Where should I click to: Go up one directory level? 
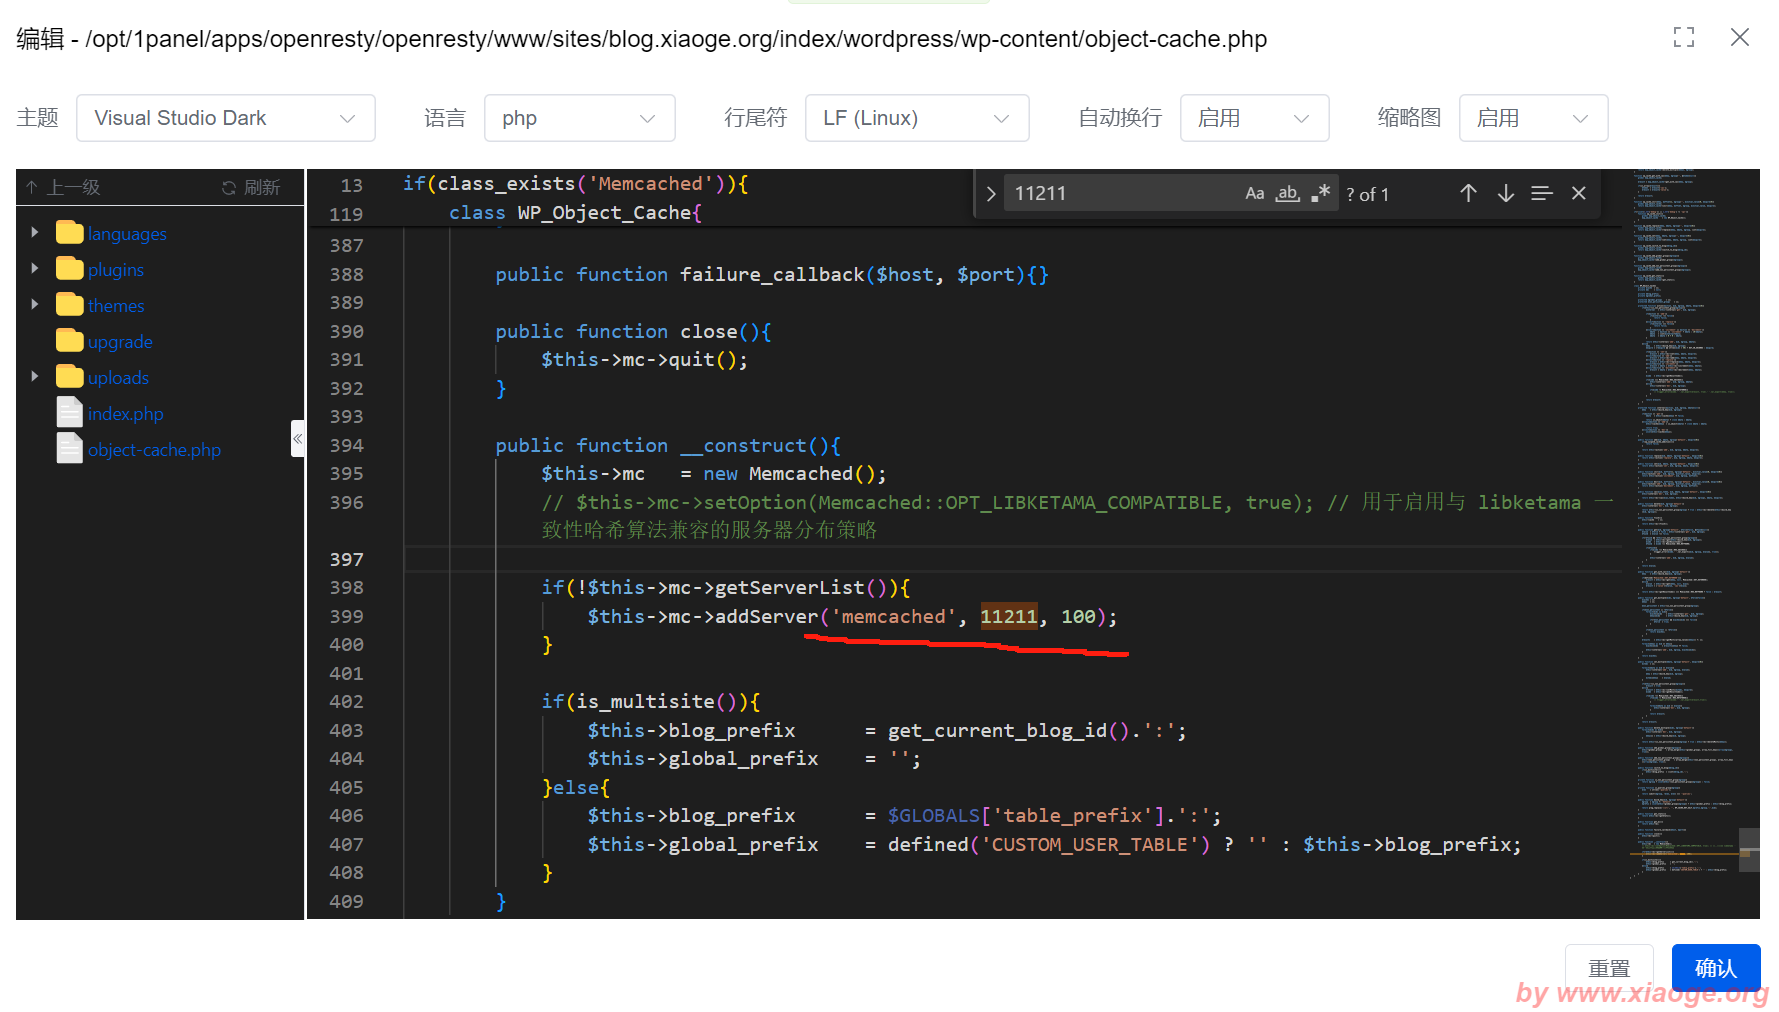click(63, 188)
